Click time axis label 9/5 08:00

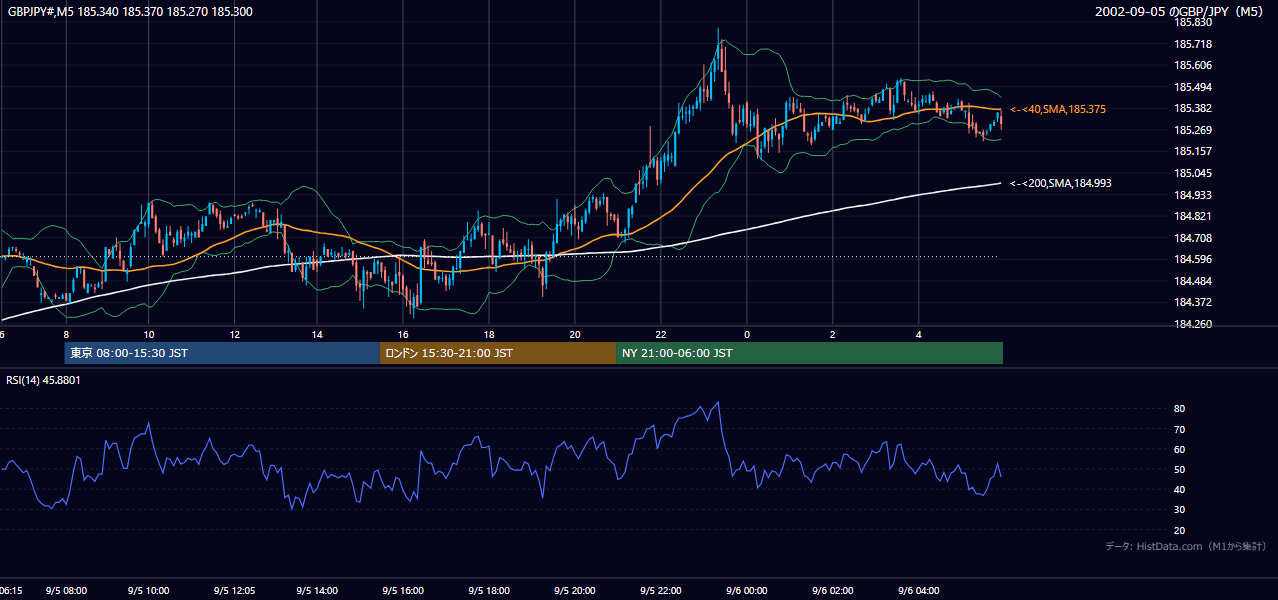point(66,591)
